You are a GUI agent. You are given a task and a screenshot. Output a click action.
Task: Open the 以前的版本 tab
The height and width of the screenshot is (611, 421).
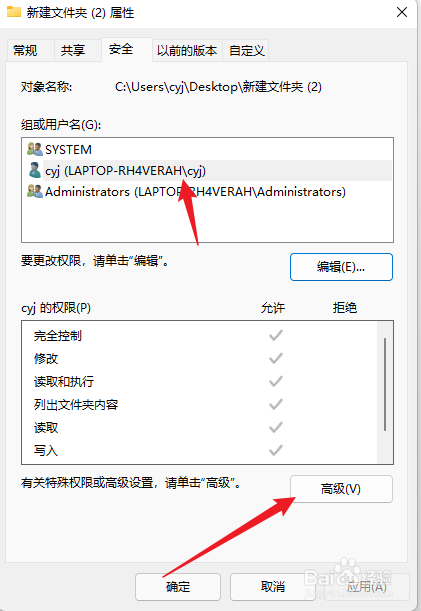point(187,50)
